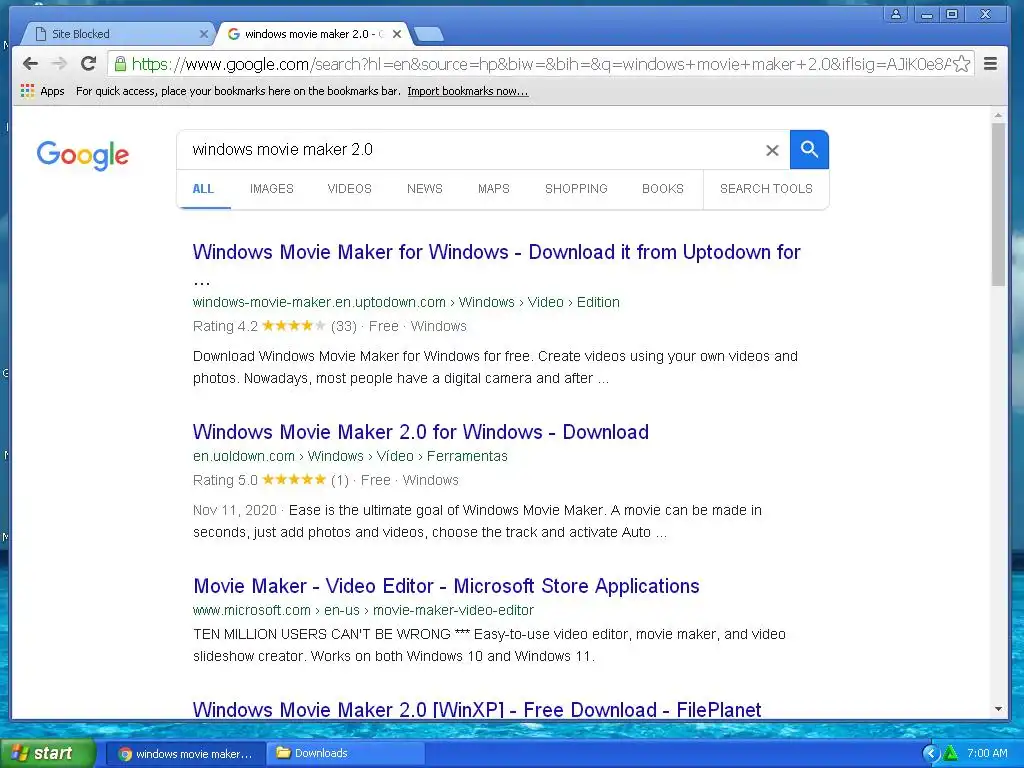This screenshot has width=1024, height=768.
Task: Maximize the Chrome window
Action: (952, 14)
